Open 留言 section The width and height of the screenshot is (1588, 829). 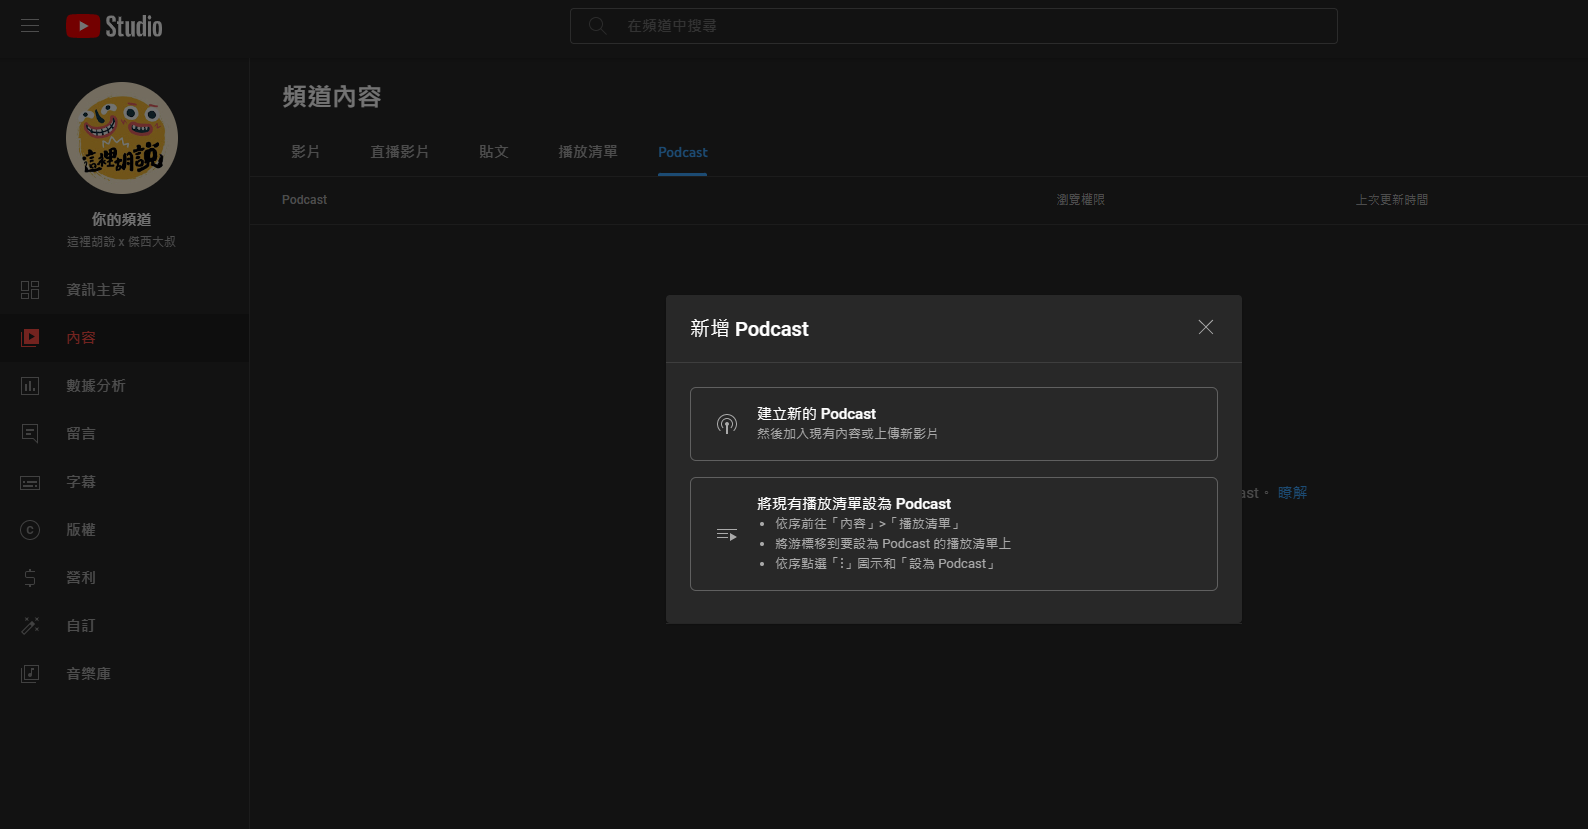(124, 434)
